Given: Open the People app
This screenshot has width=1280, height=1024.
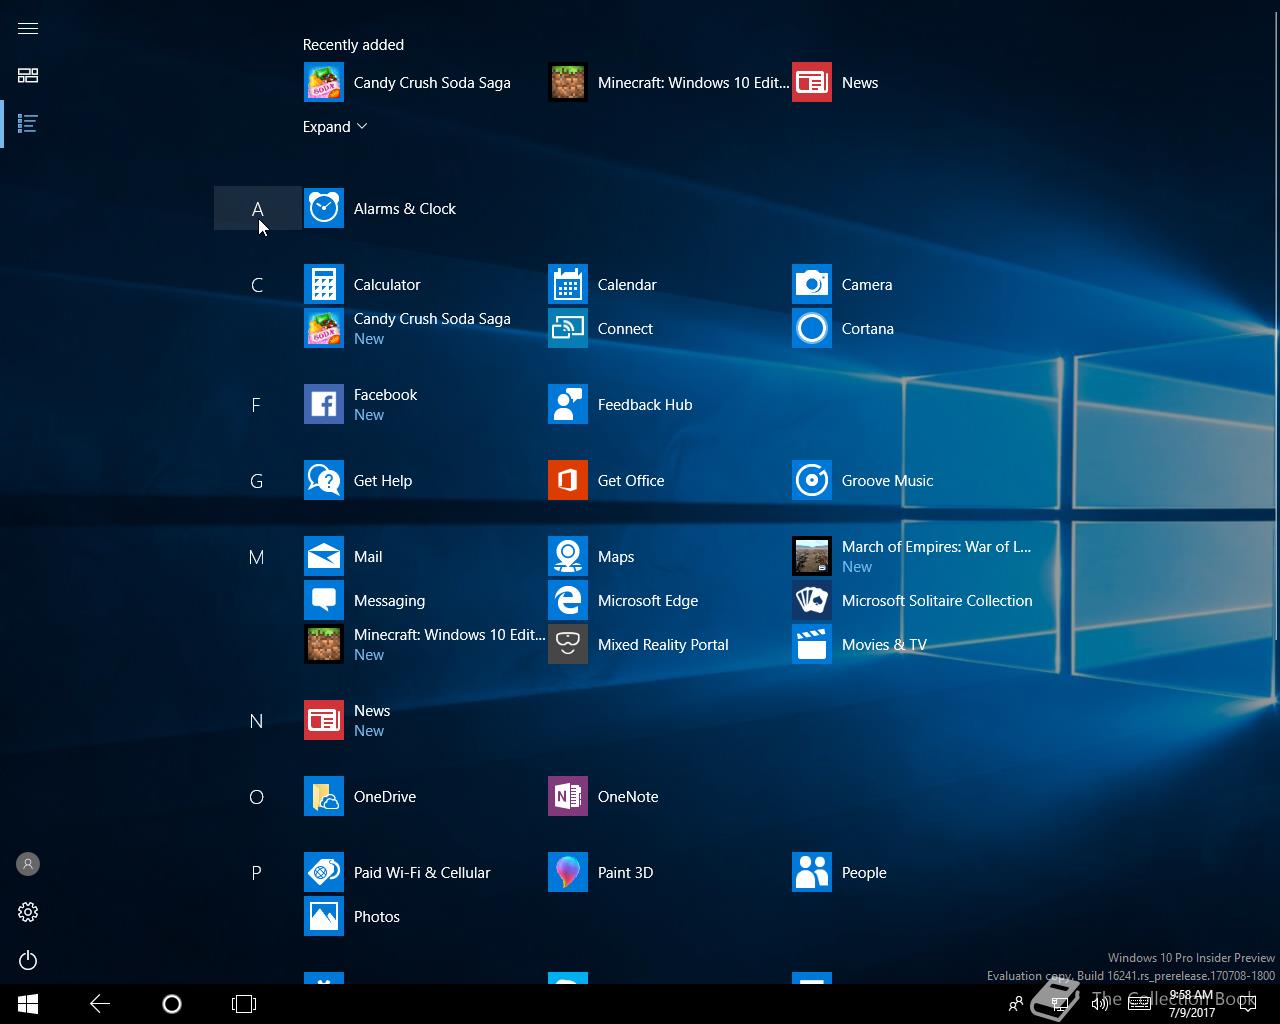Looking at the screenshot, I should [x=911, y=872].
